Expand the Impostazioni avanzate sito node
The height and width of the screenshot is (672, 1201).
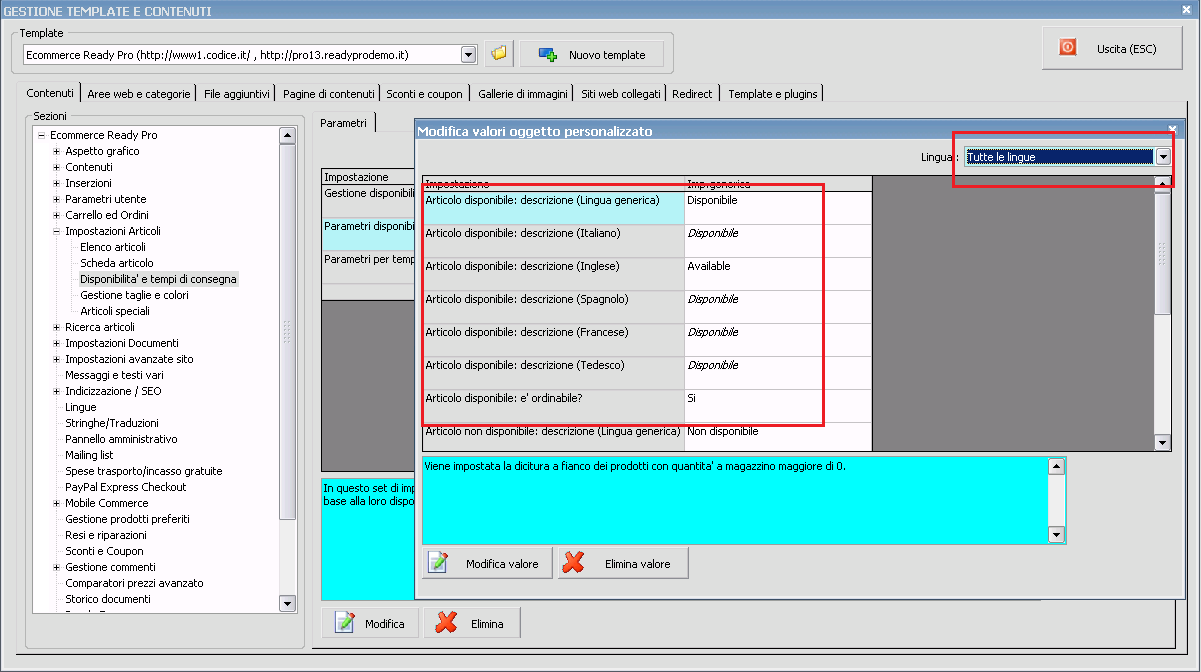pyautogui.click(x=56, y=359)
